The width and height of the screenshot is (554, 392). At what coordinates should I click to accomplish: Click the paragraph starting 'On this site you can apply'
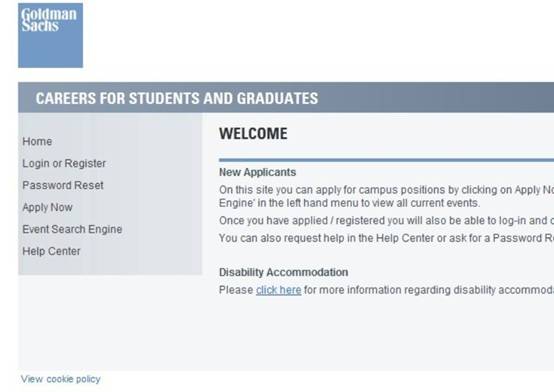click(387, 196)
